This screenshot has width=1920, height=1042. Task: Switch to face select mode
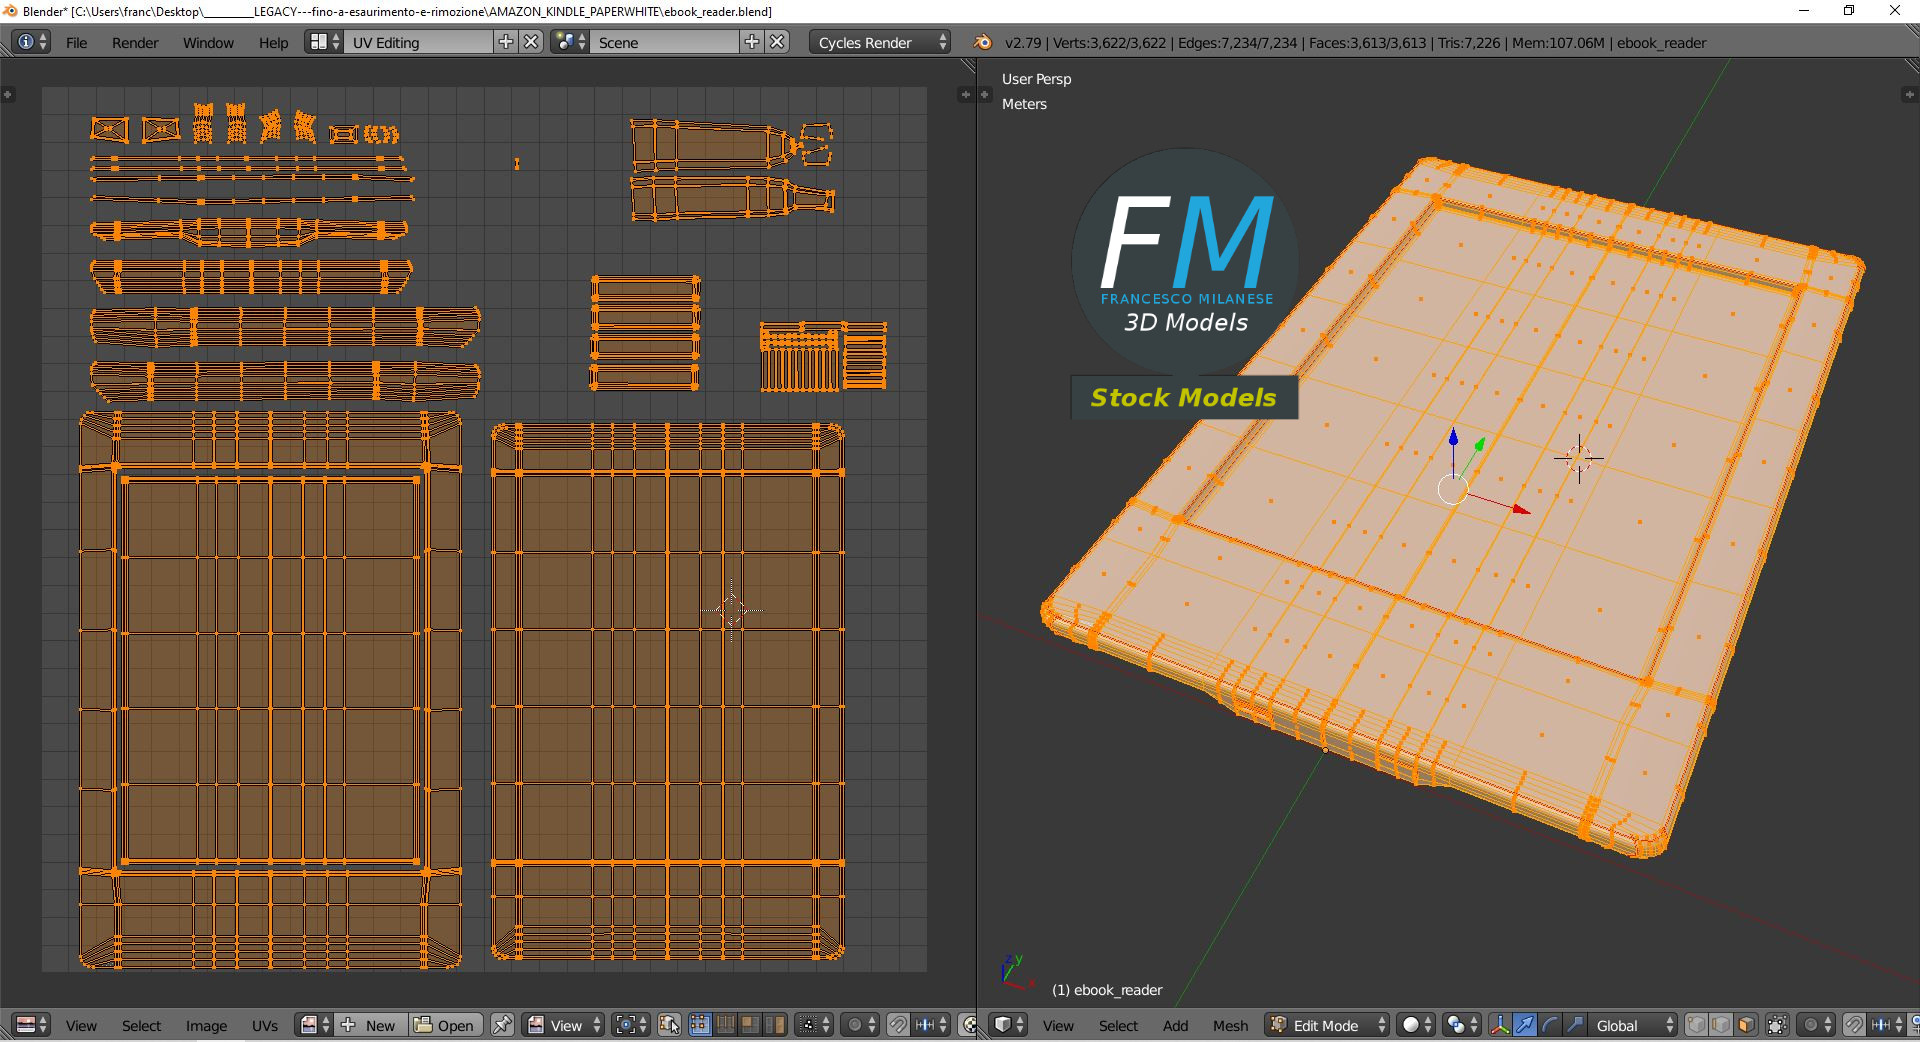[1746, 1025]
